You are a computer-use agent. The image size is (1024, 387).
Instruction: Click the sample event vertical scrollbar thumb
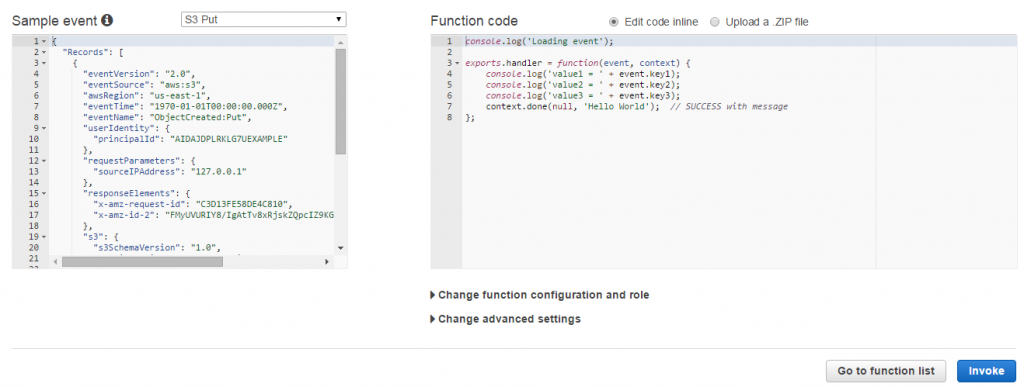[x=340, y=101]
